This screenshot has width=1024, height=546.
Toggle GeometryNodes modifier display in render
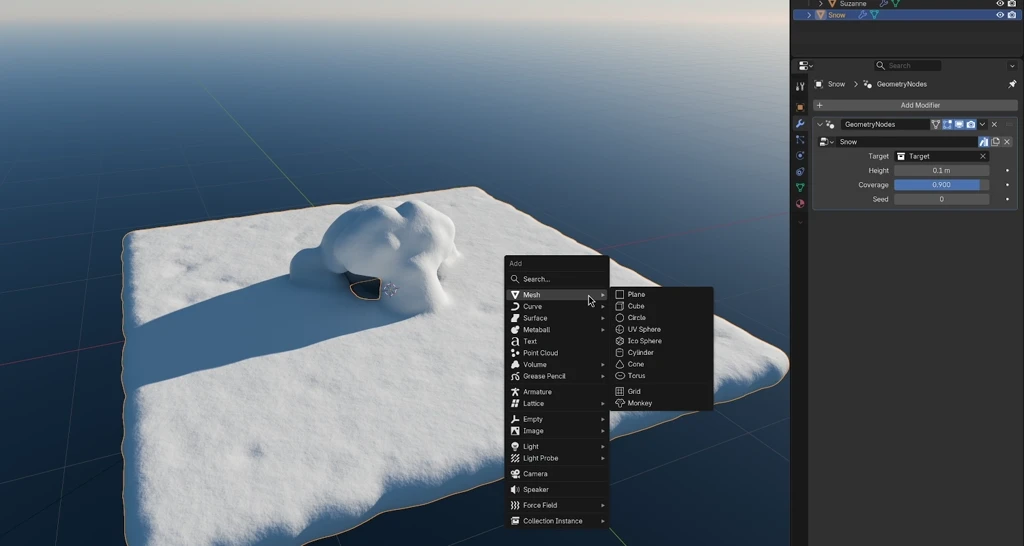click(970, 125)
